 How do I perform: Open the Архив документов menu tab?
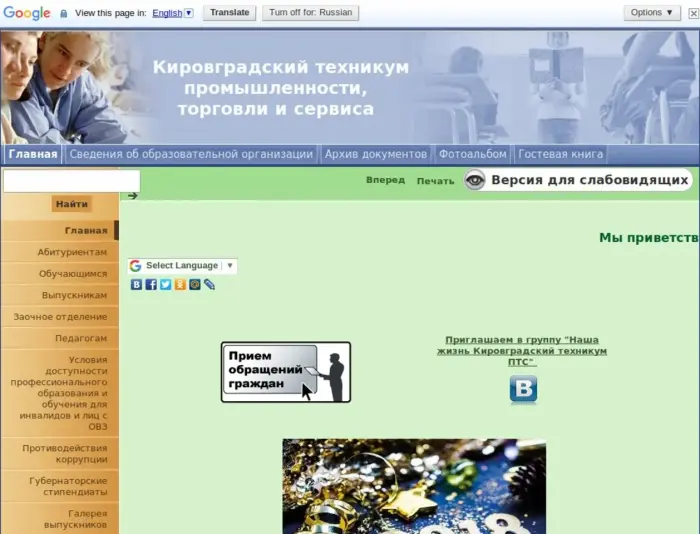tap(376, 154)
